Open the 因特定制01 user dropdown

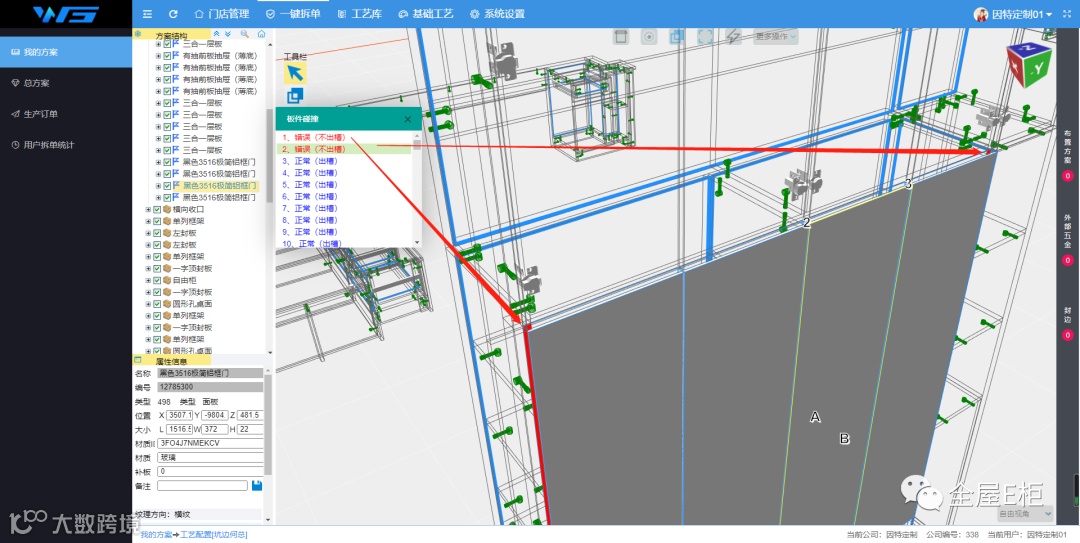coord(1022,14)
